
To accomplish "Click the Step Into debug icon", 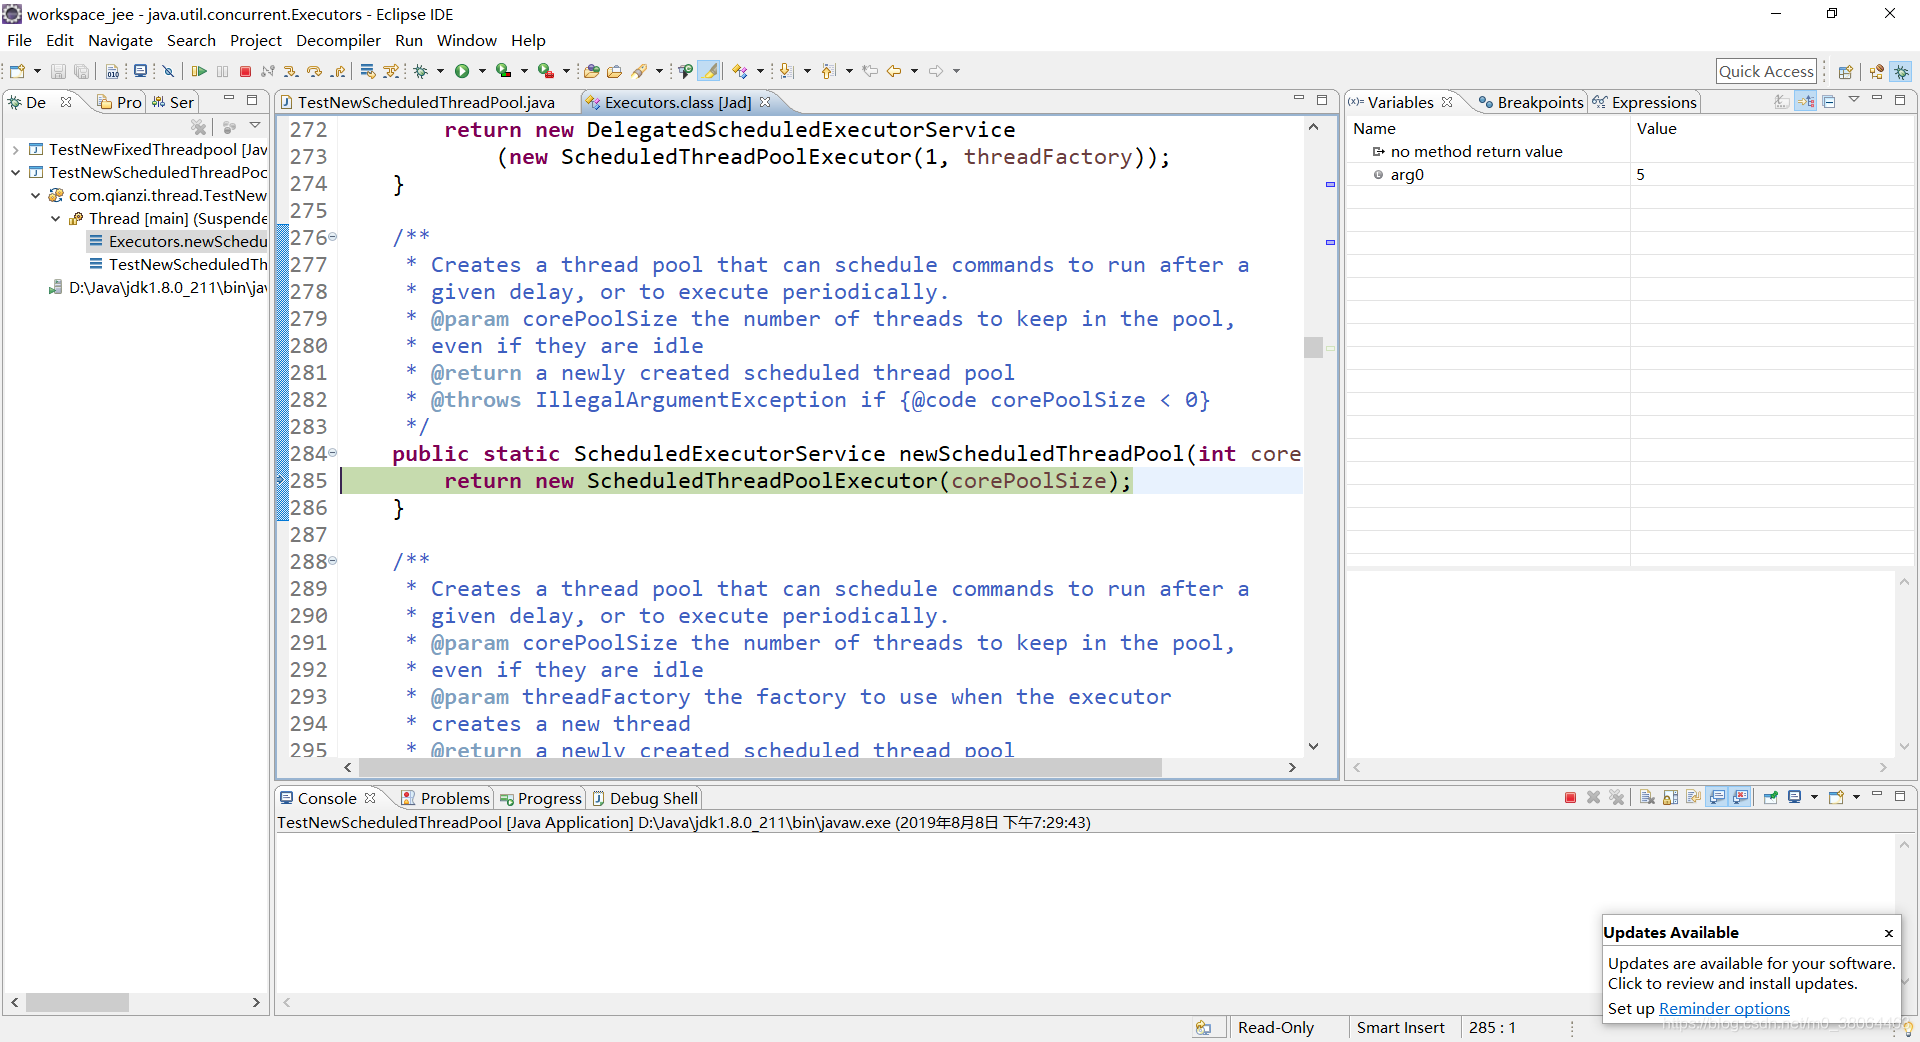I will (291, 70).
